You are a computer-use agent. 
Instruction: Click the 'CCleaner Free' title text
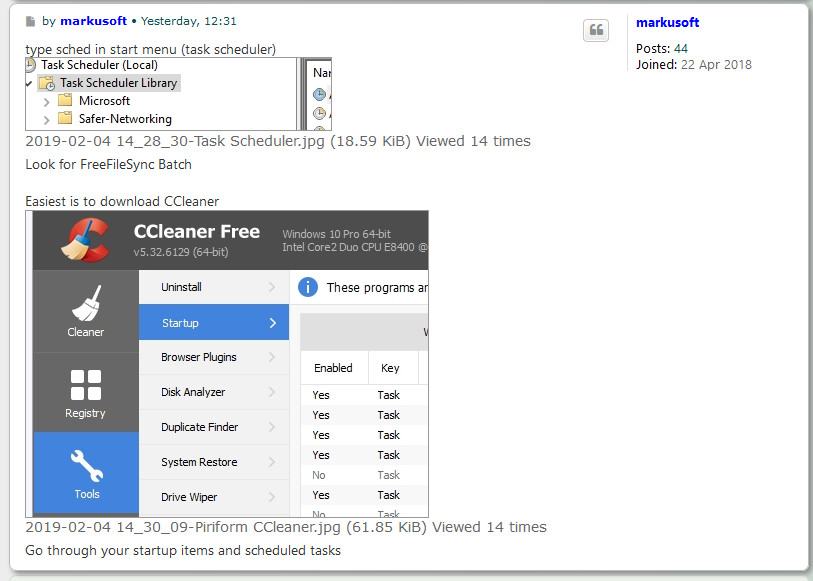coord(197,232)
